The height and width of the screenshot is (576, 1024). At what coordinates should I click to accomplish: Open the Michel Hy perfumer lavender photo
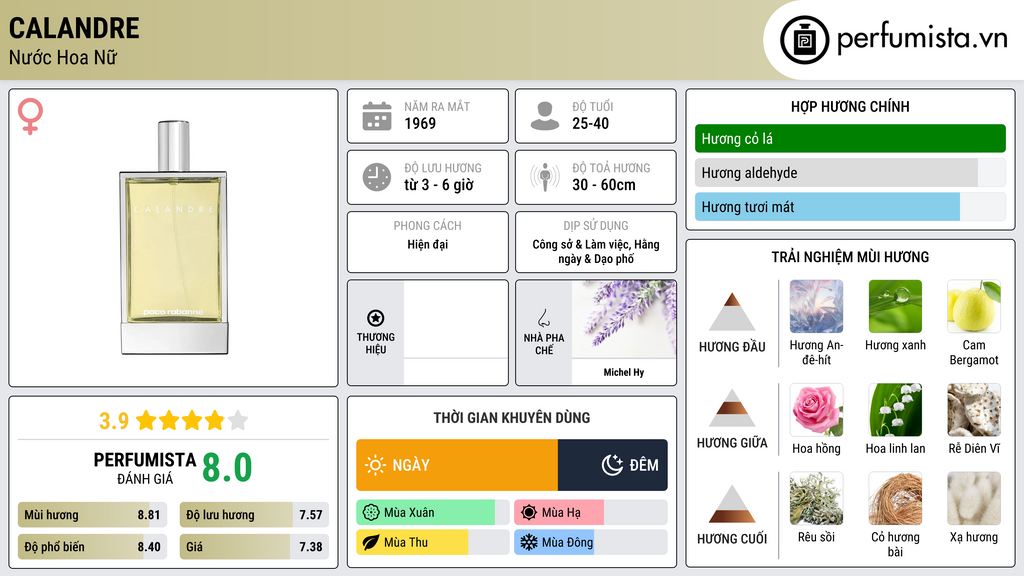pyautogui.click(x=624, y=319)
